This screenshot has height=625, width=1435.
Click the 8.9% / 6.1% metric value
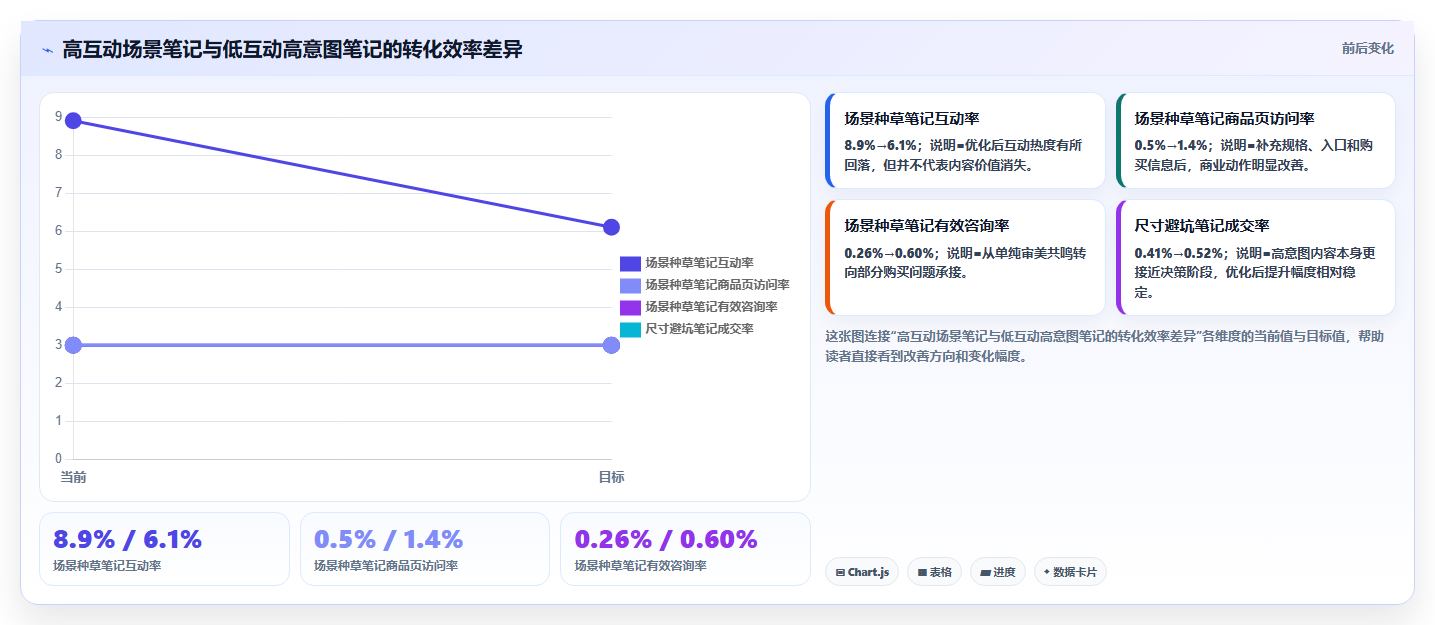127,540
